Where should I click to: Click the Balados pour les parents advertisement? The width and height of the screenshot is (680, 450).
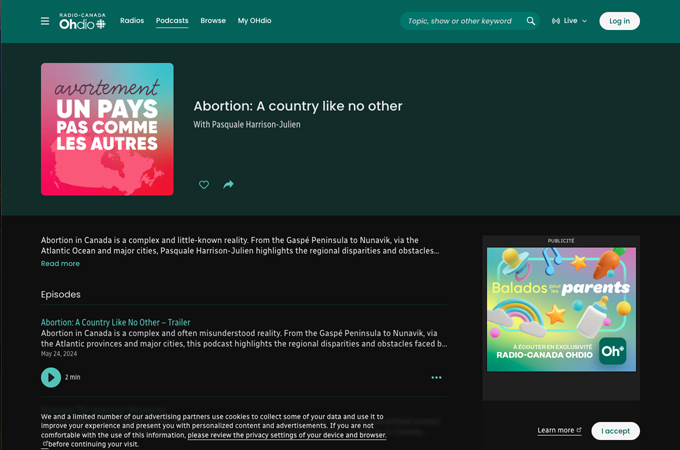coord(561,310)
